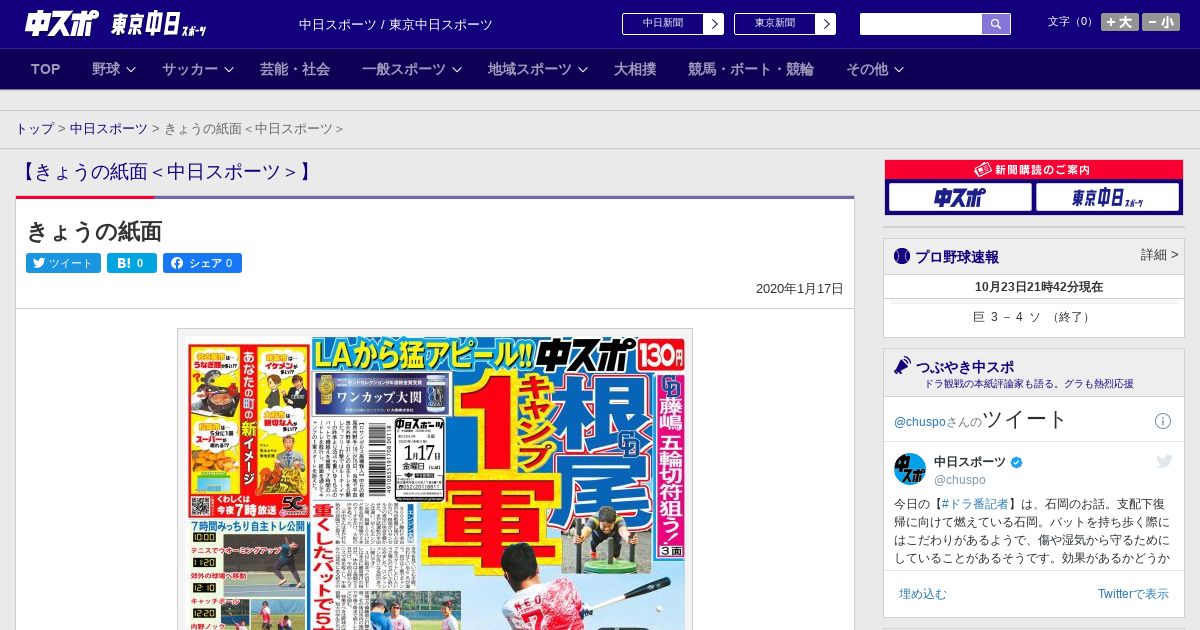The image size is (1200, 630).
Task: Increase text size with +大 button
Action: (1120, 22)
